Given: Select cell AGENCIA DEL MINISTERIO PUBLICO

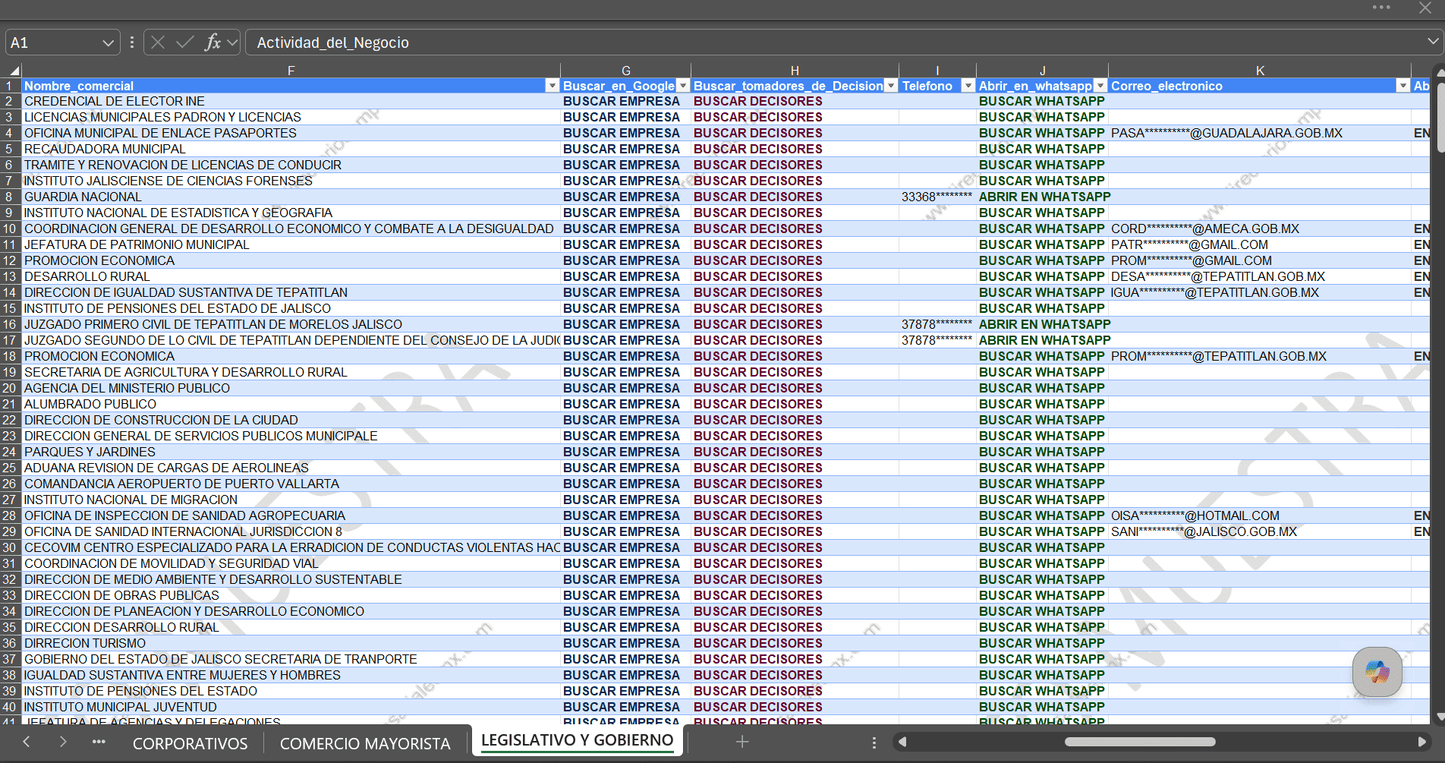Looking at the screenshot, I should pos(291,388).
